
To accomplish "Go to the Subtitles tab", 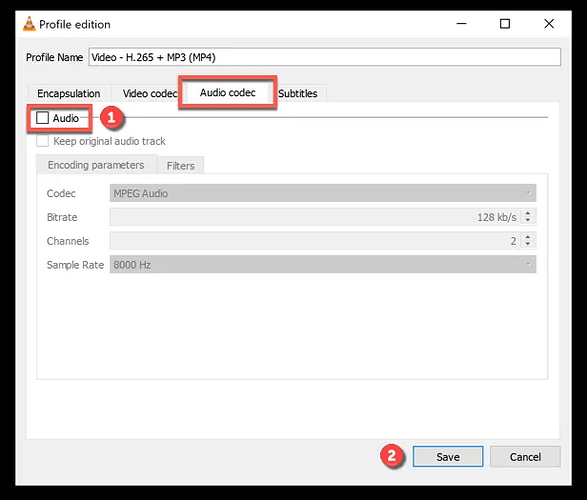I will coord(298,93).
